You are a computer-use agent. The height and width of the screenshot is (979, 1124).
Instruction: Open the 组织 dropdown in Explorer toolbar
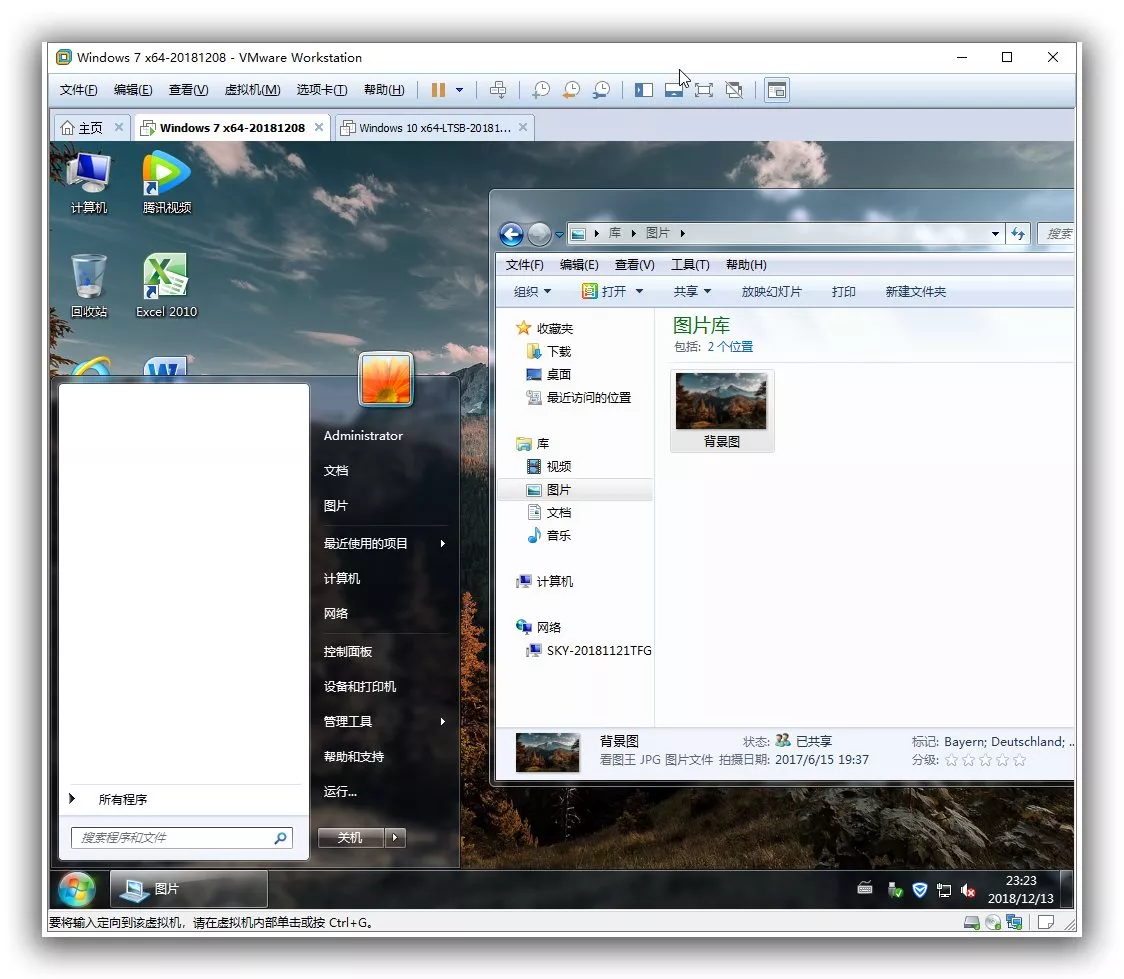pos(533,292)
